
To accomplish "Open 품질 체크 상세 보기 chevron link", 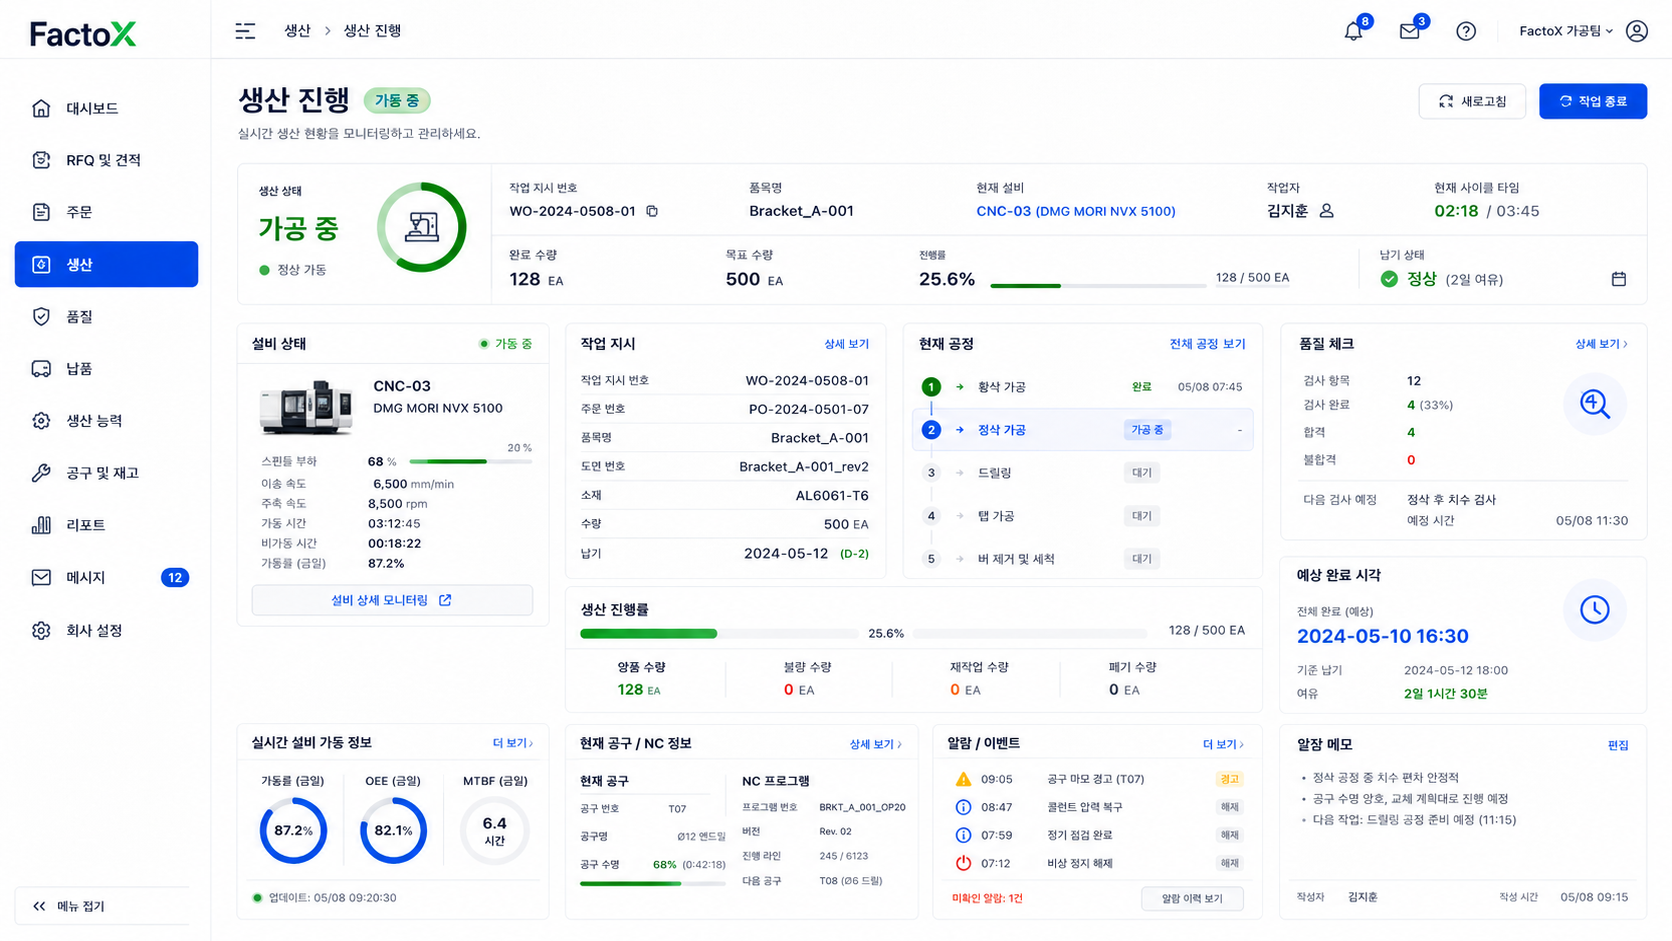I will [x=1601, y=344].
